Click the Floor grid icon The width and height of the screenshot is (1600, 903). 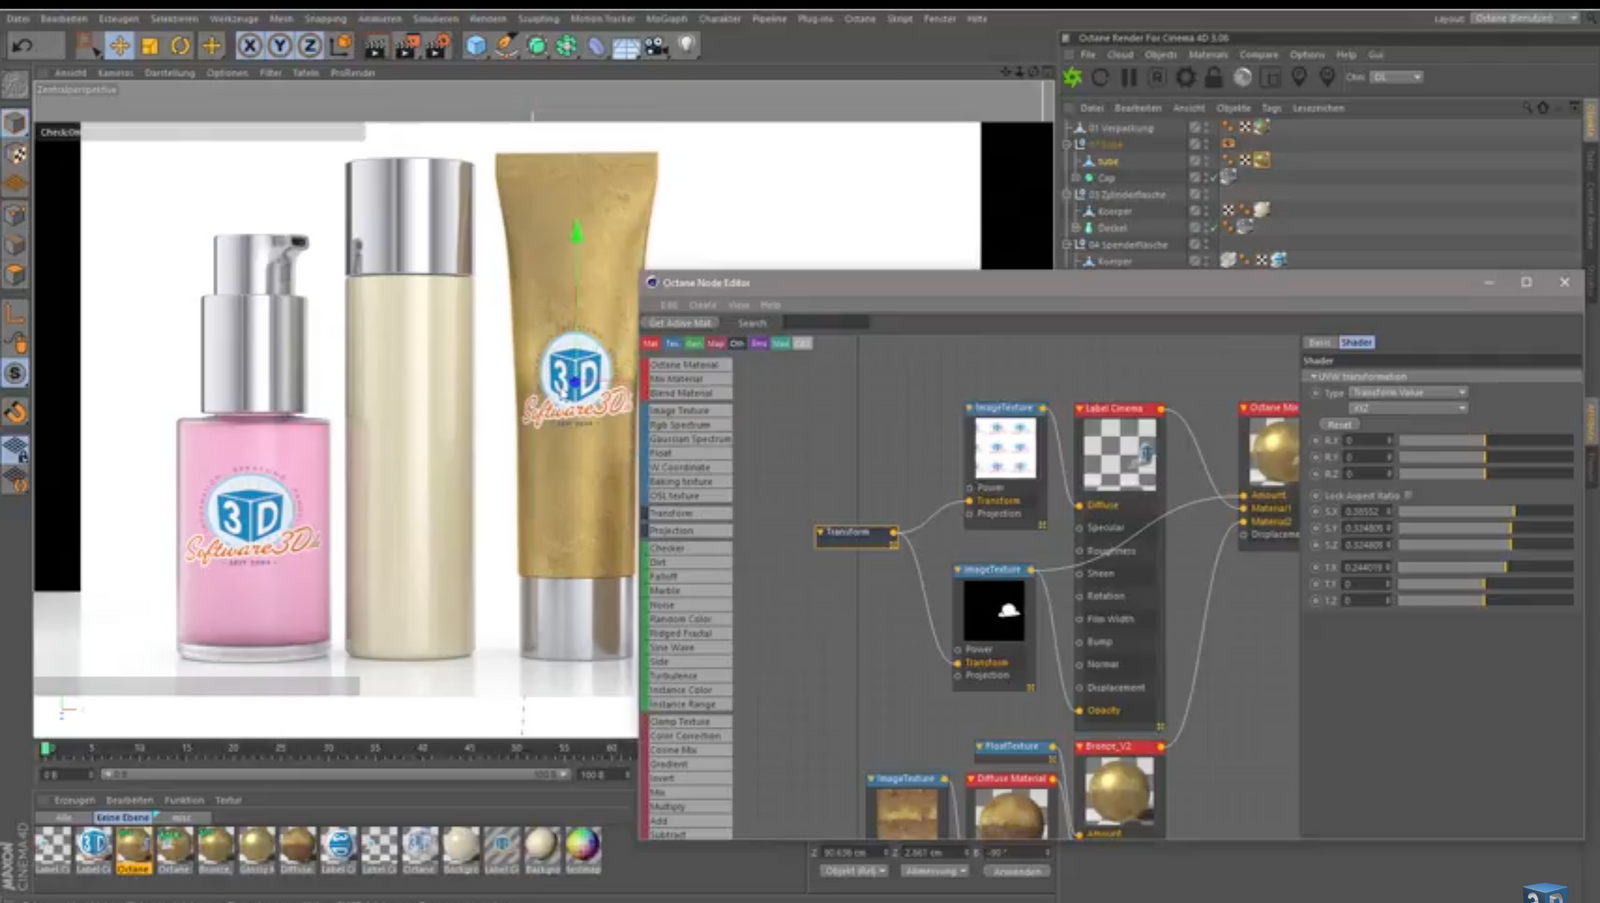point(626,47)
